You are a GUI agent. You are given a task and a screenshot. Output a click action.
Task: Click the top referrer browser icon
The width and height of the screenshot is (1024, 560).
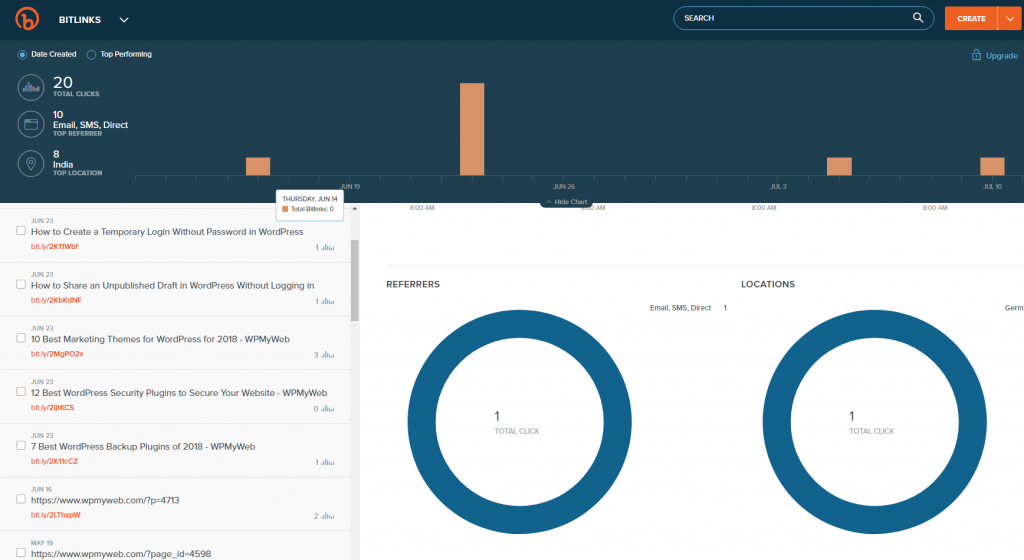31,125
